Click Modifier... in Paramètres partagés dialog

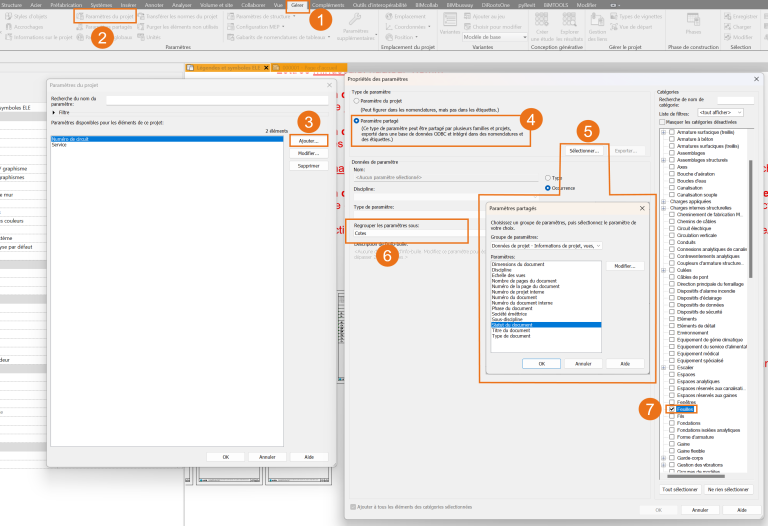point(624,266)
